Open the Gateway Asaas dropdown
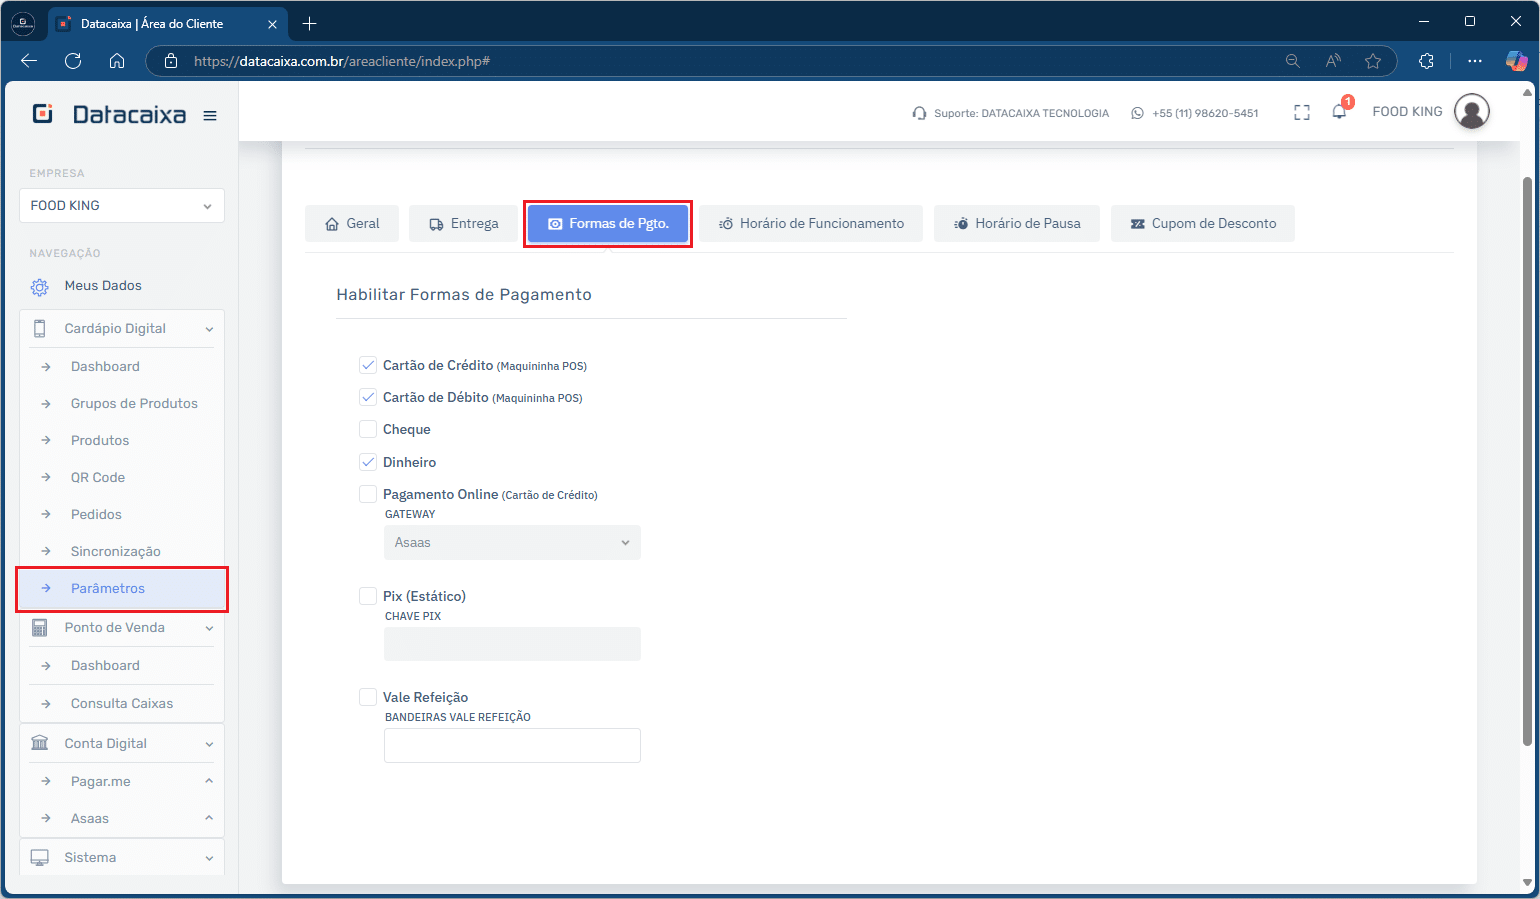 (x=512, y=543)
